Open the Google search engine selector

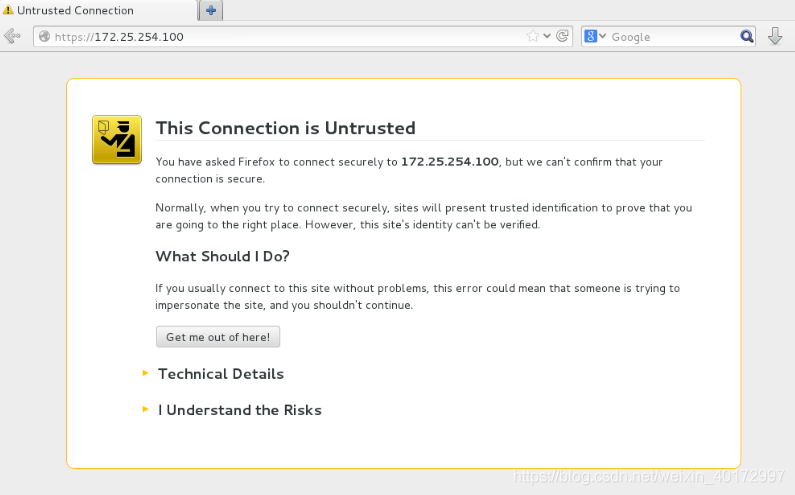(x=595, y=37)
